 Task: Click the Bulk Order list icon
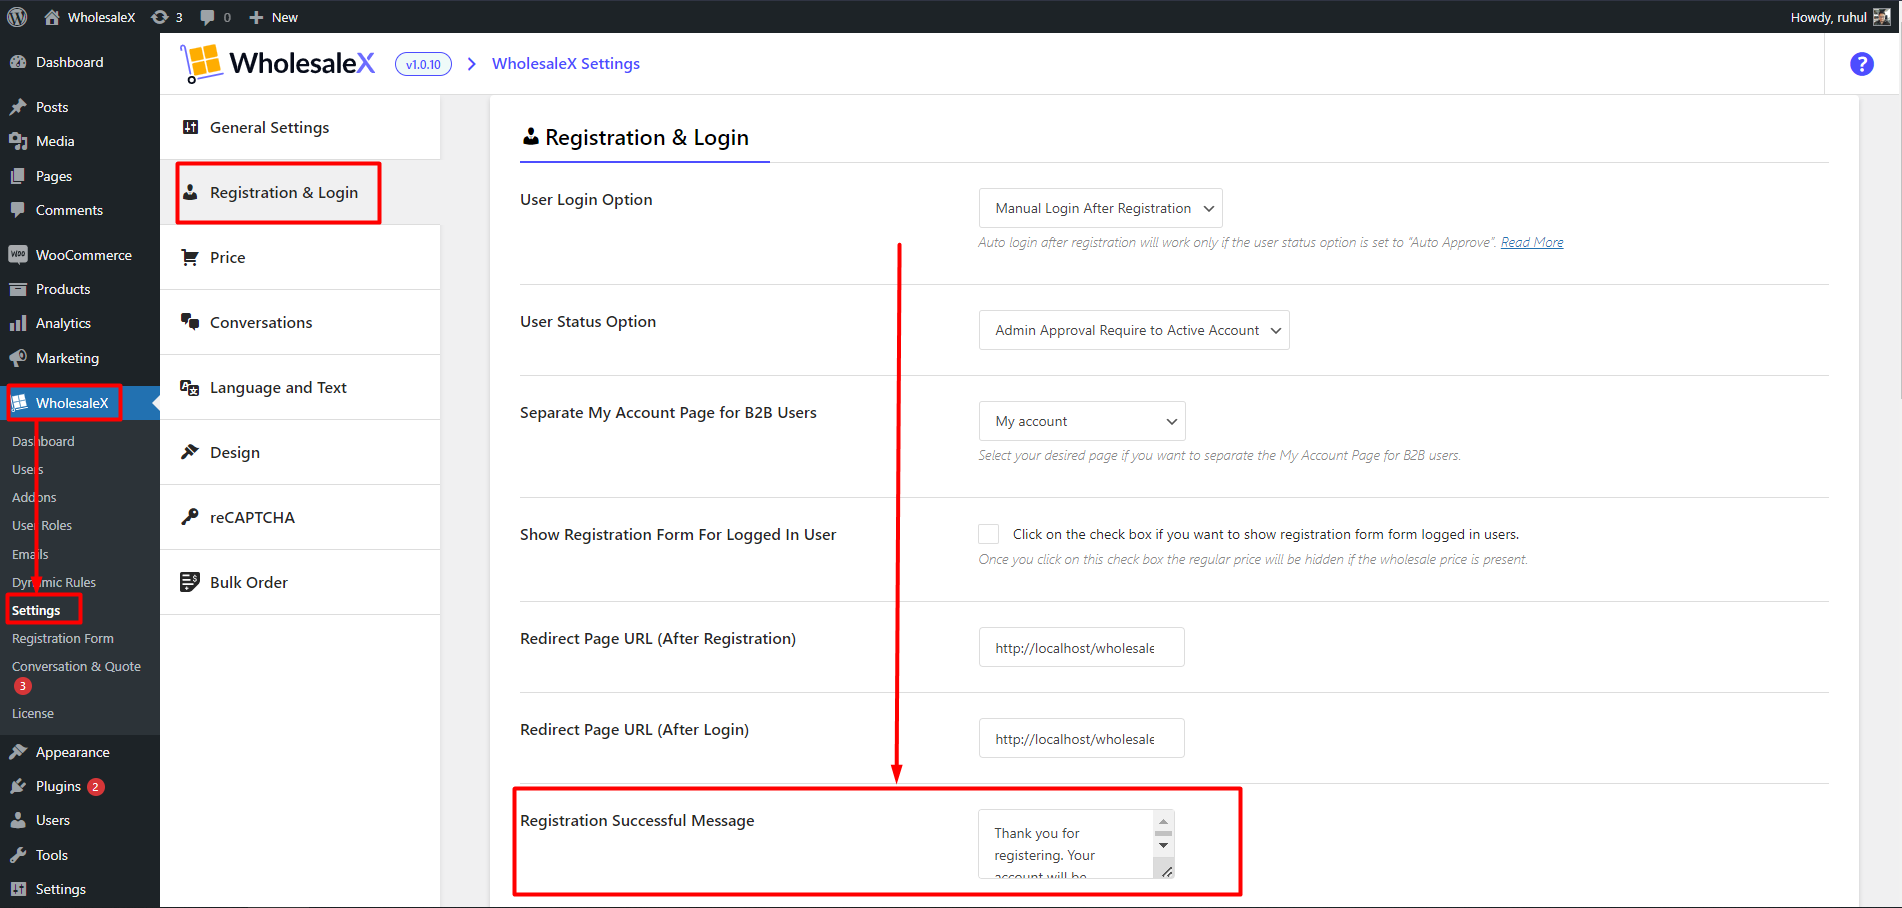tap(189, 582)
